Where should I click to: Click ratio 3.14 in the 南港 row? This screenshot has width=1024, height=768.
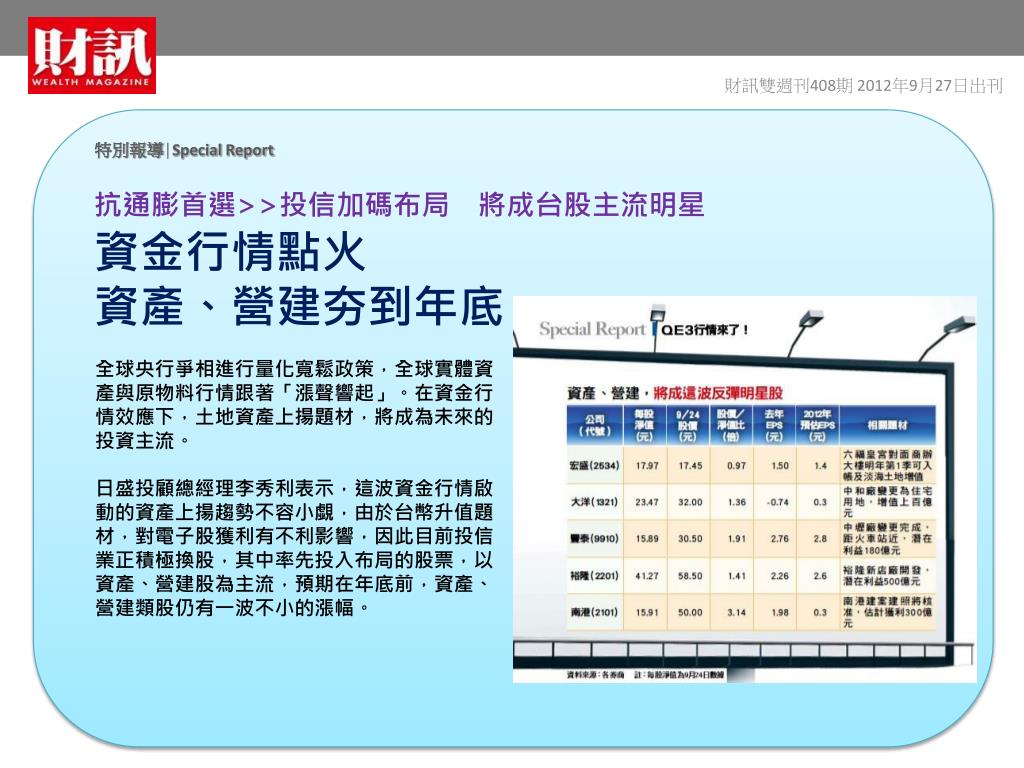(737, 612)
